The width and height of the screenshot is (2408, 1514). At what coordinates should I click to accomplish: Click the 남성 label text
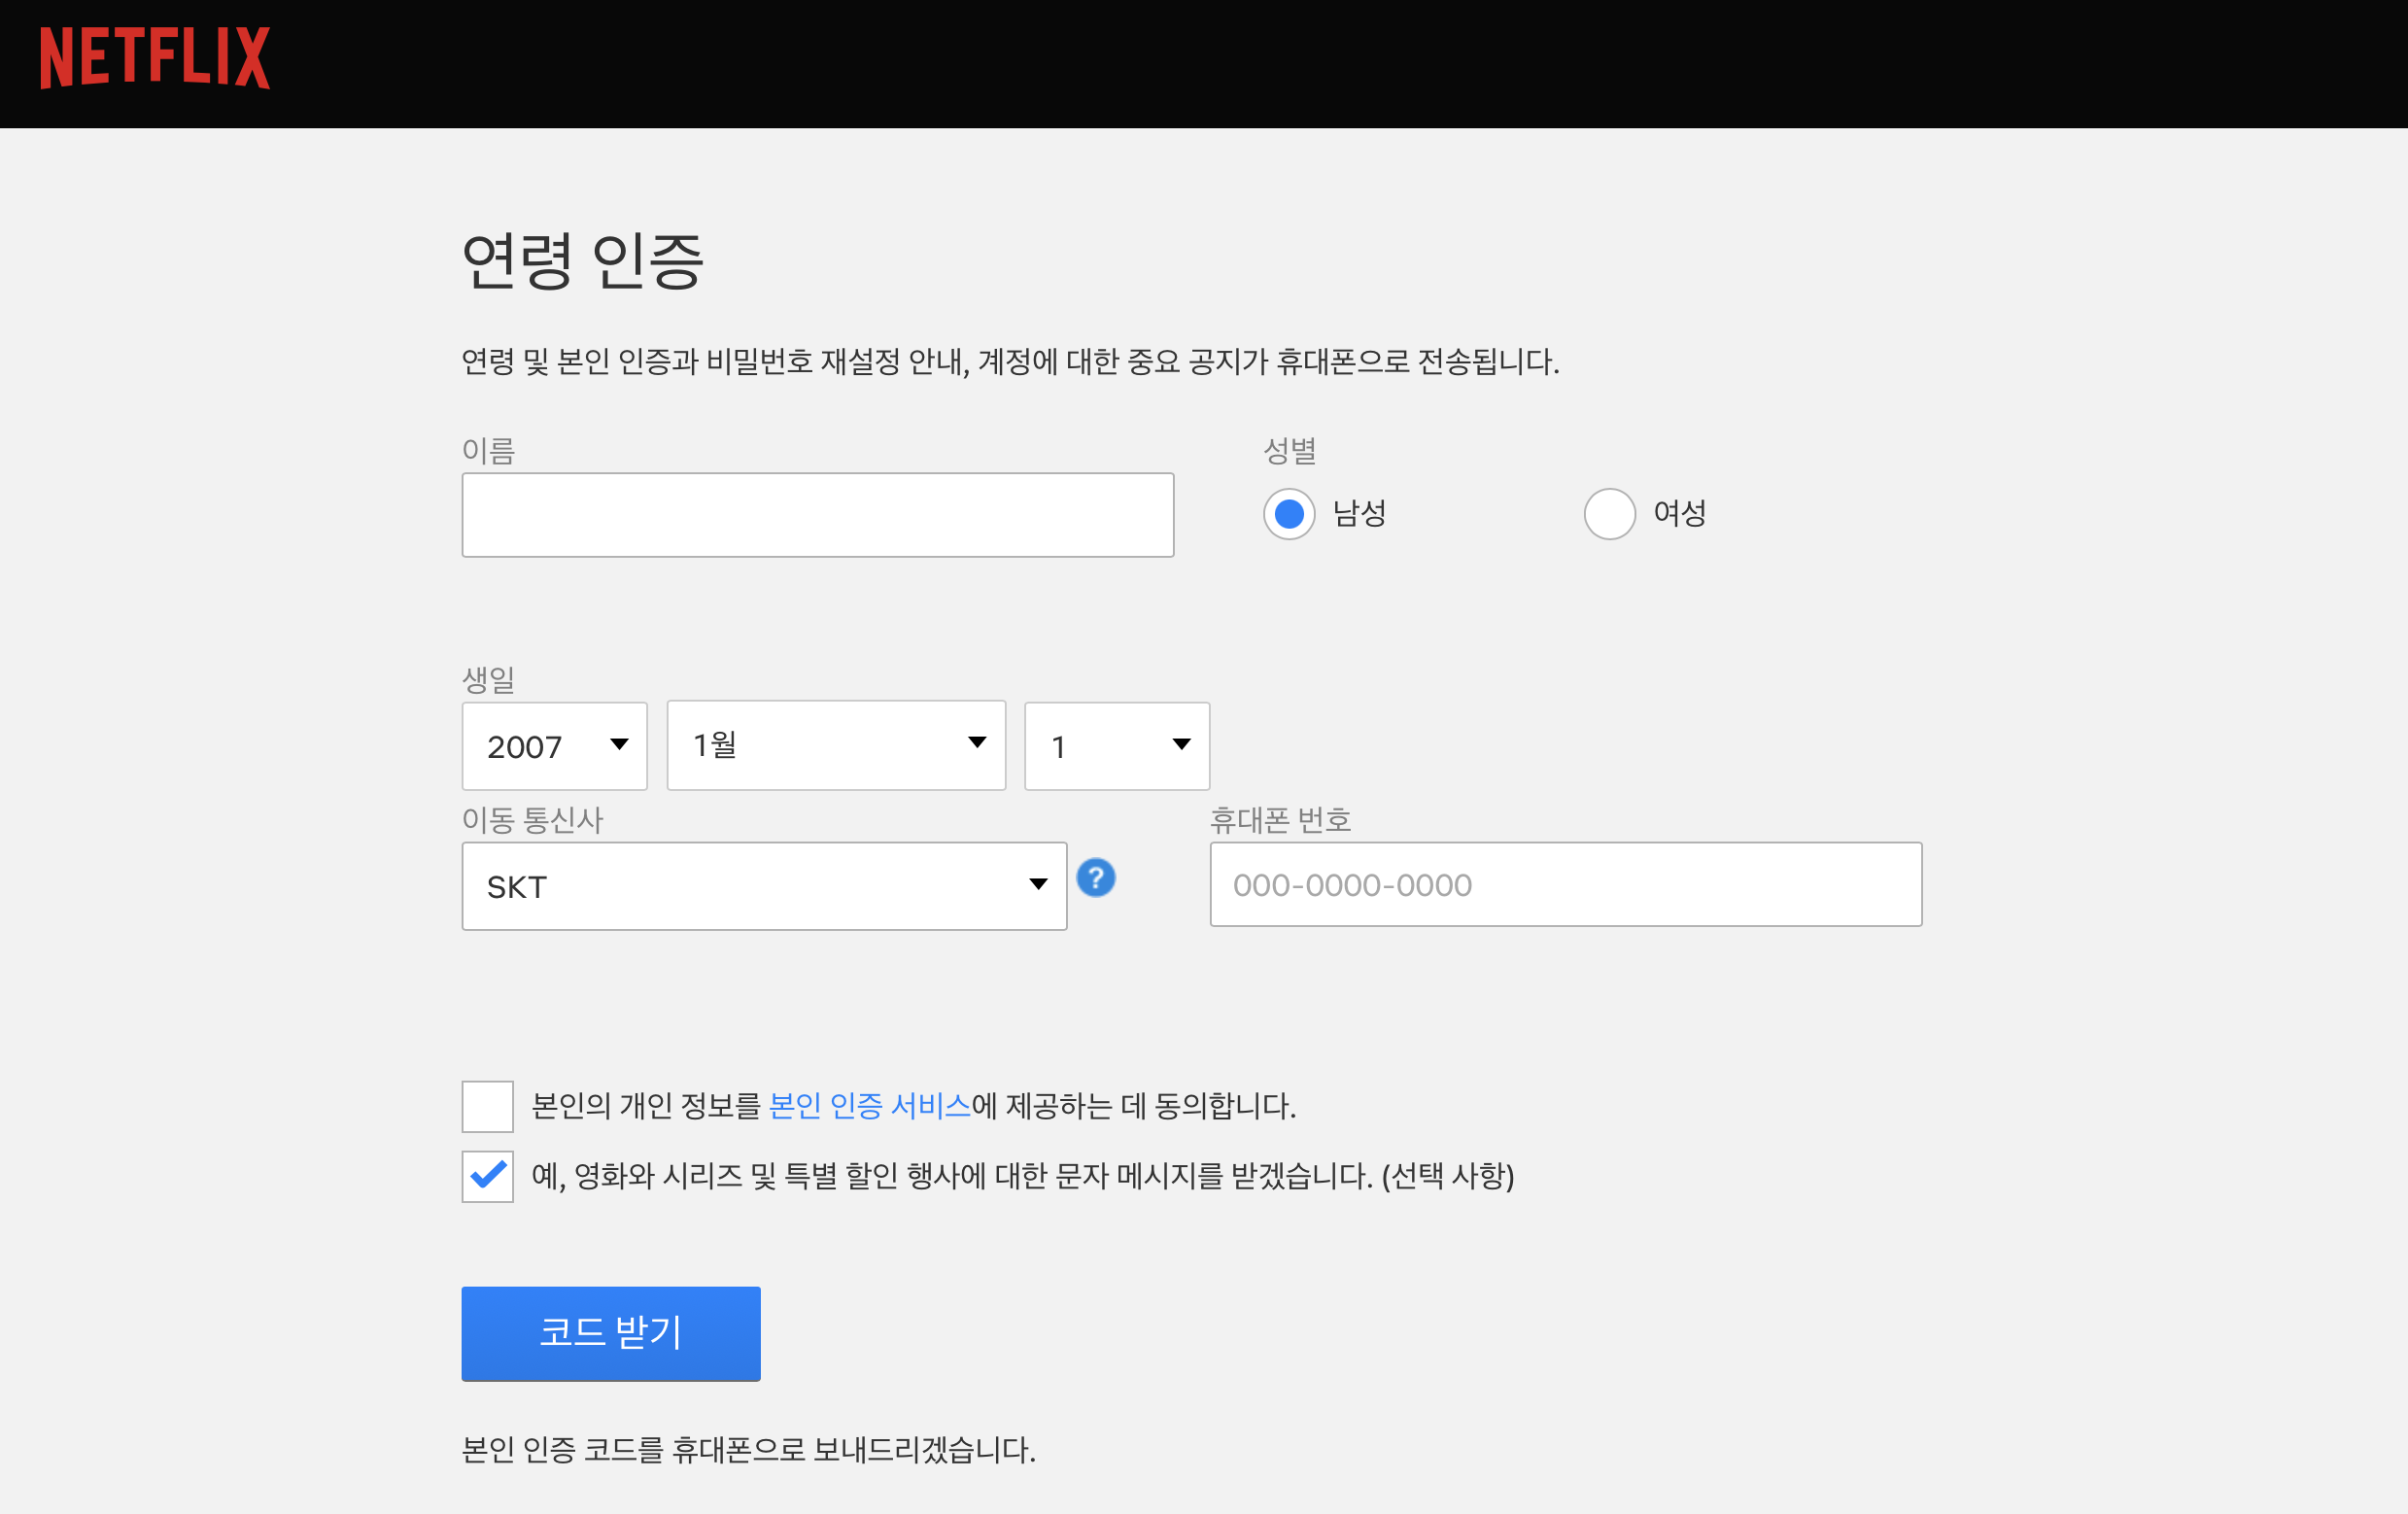1360,513
